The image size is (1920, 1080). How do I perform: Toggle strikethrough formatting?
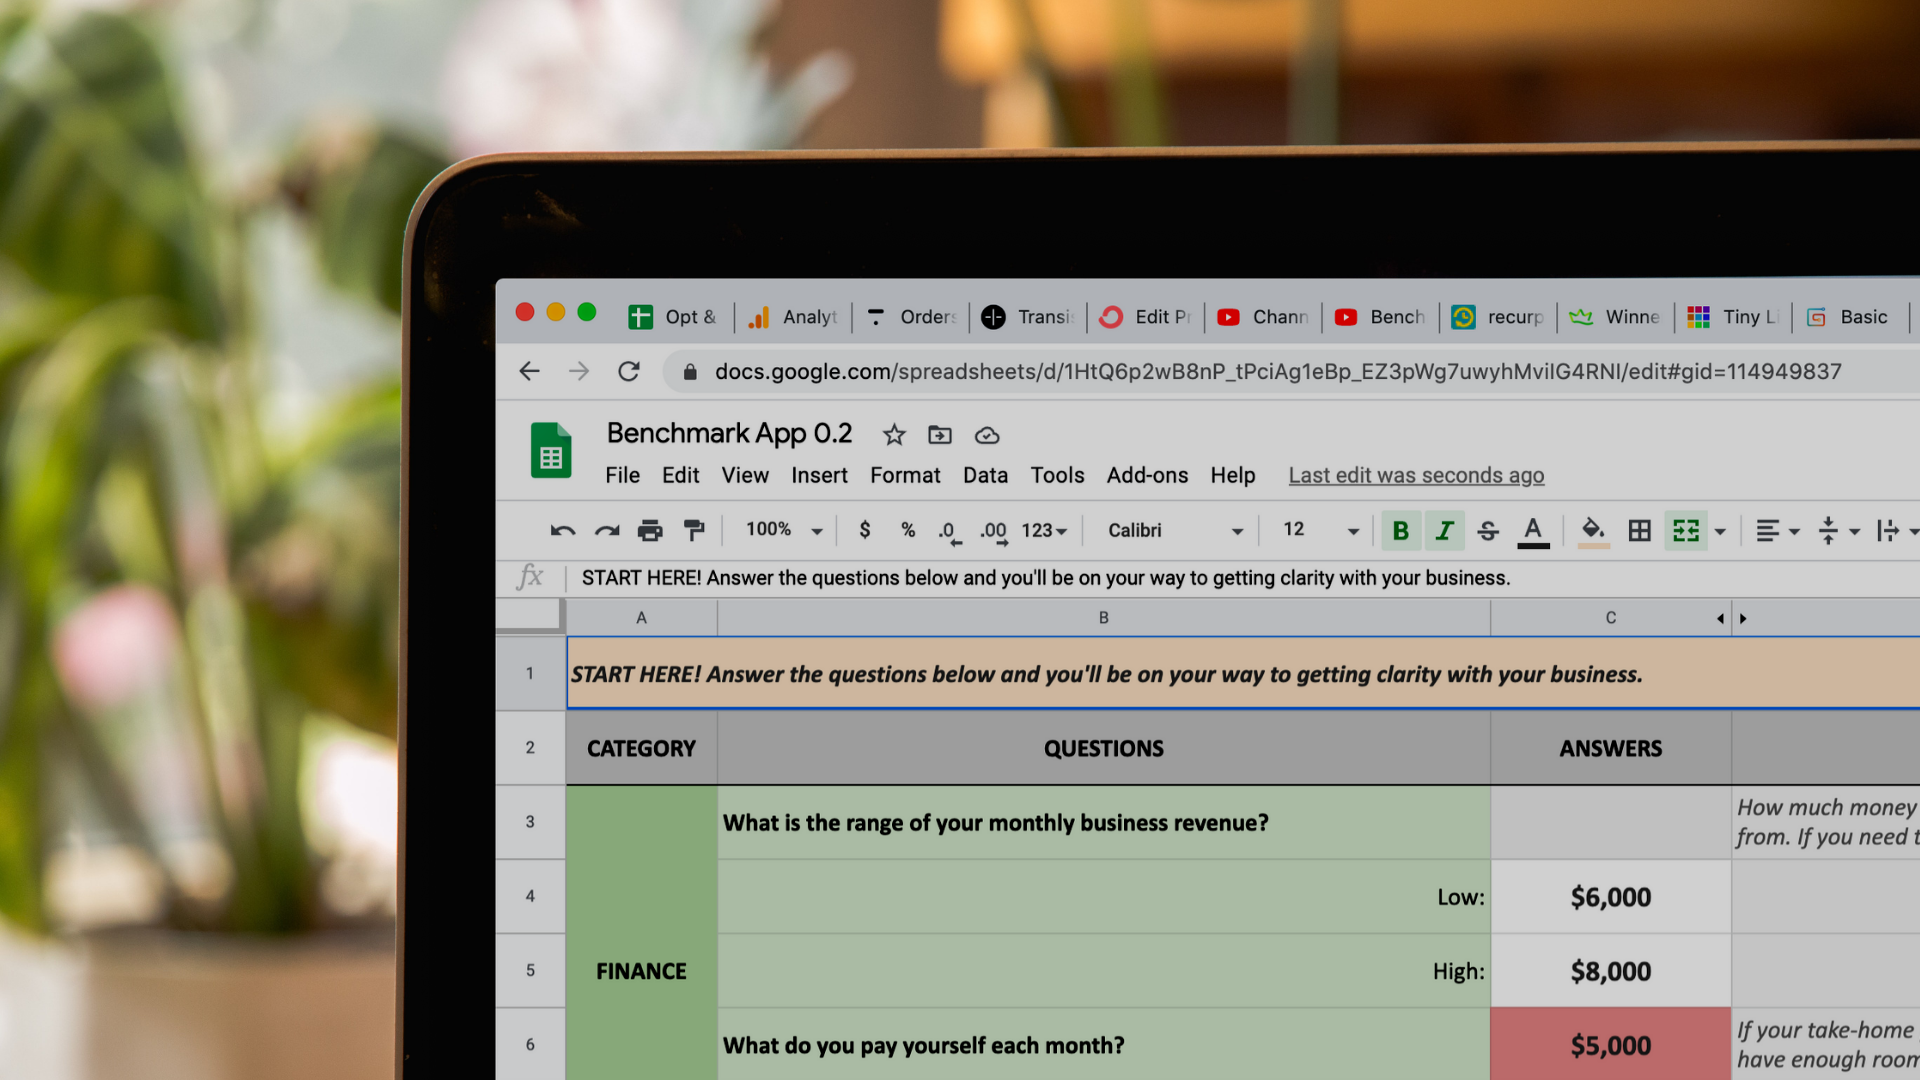pyautogui.click(x=1488, y=531)
